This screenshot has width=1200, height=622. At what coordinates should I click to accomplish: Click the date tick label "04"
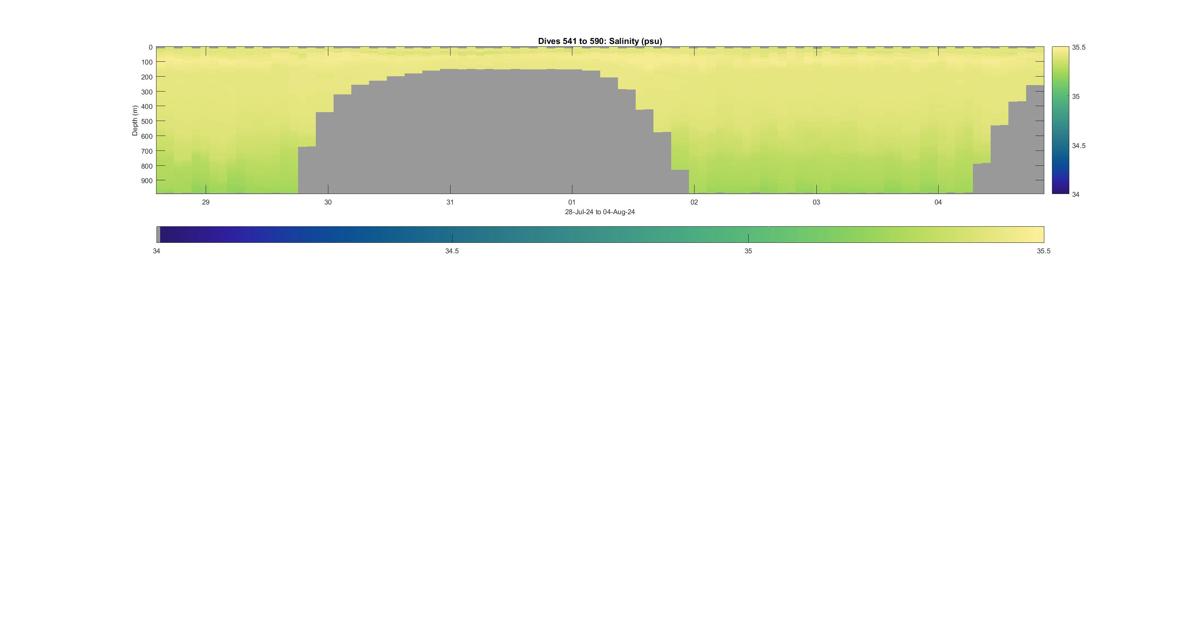(938, 202)
